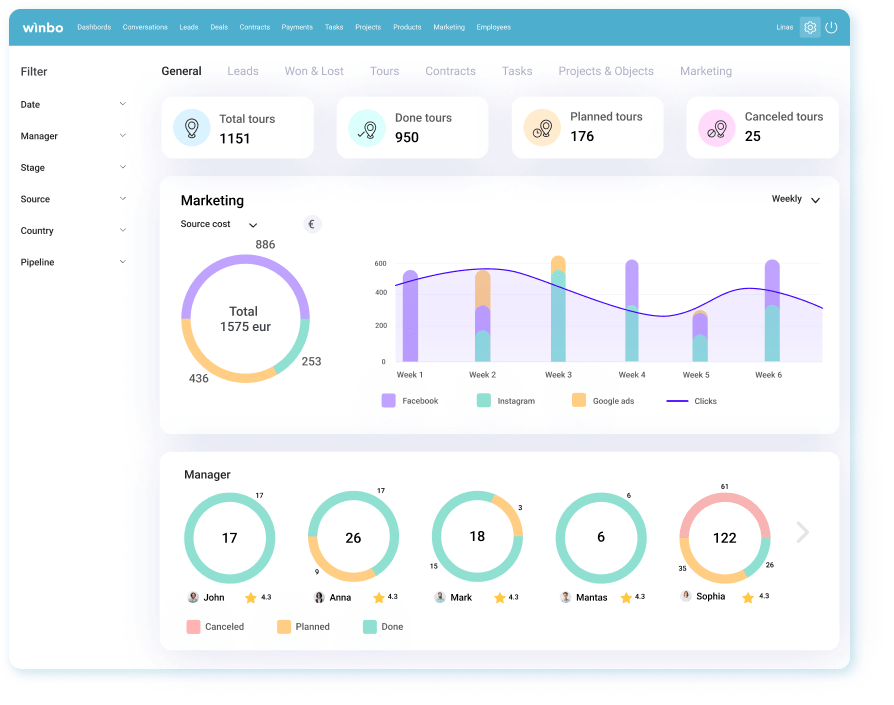Click John's donut chart
The height and width of the screenshot is (705, 894).
(229, 538)
